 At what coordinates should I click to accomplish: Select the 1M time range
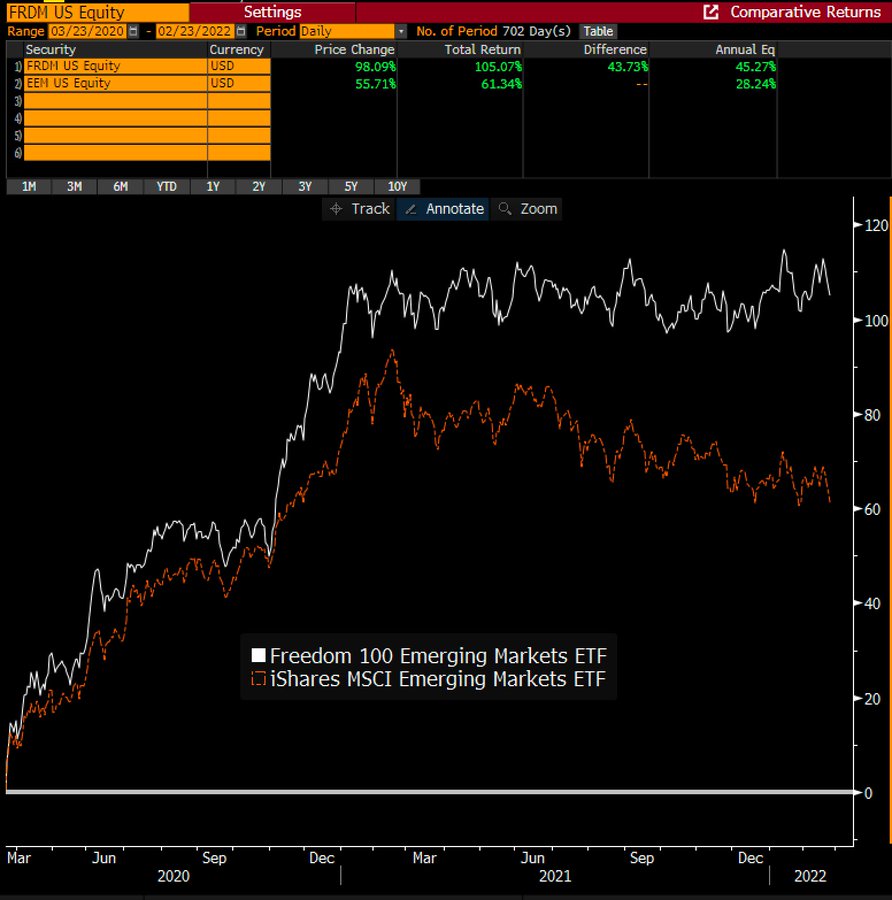[x=29, y=187]
